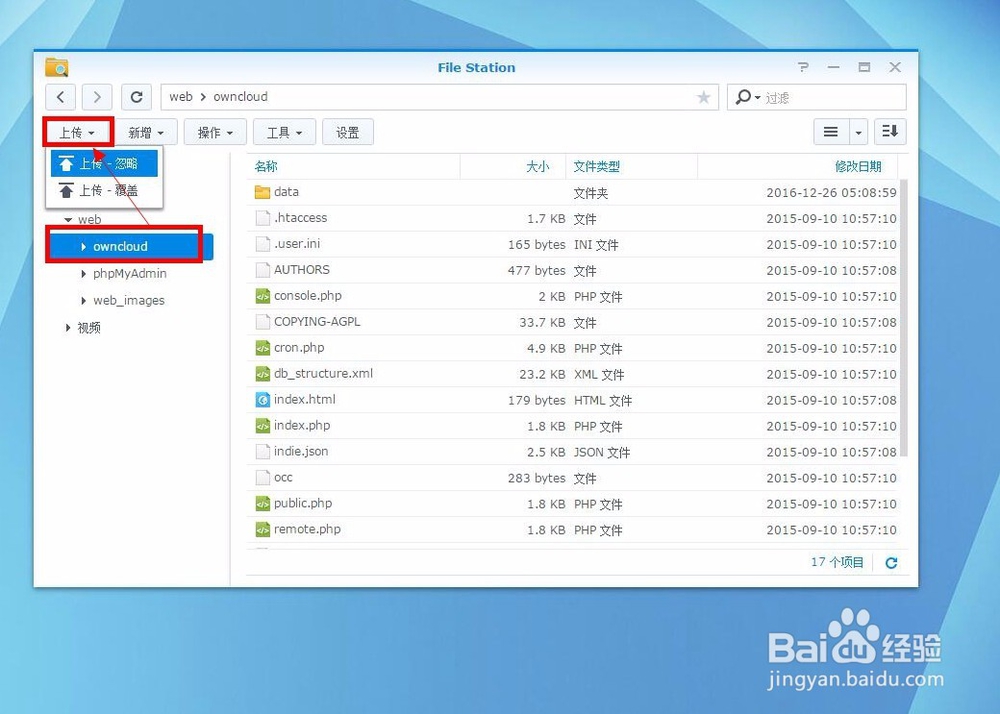Open the 新增 create dropdown button
Viewport: 1000px width, 714px height.
[x=146, y=132]
